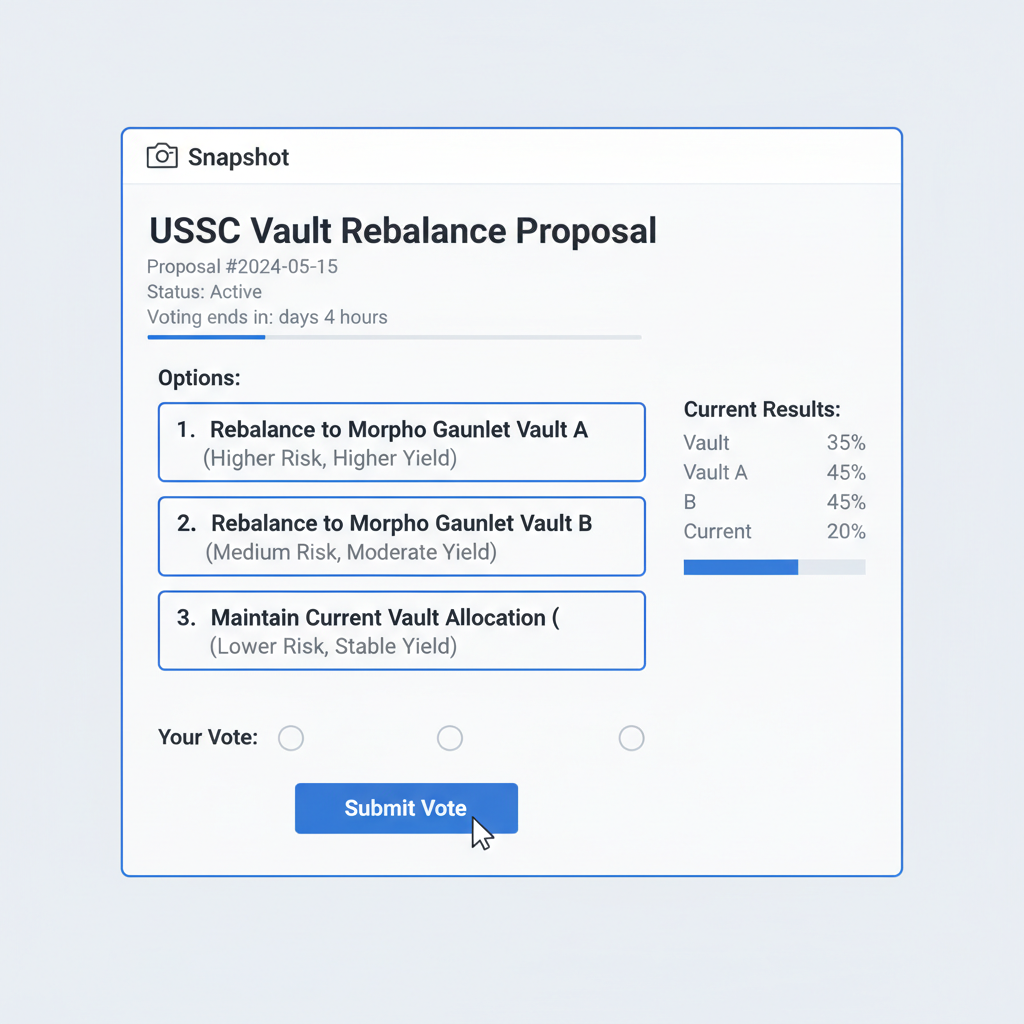Viewport: 1024px width, 1024px height.
Task: Click the Current Results progress bar
Action: [774, 567]
